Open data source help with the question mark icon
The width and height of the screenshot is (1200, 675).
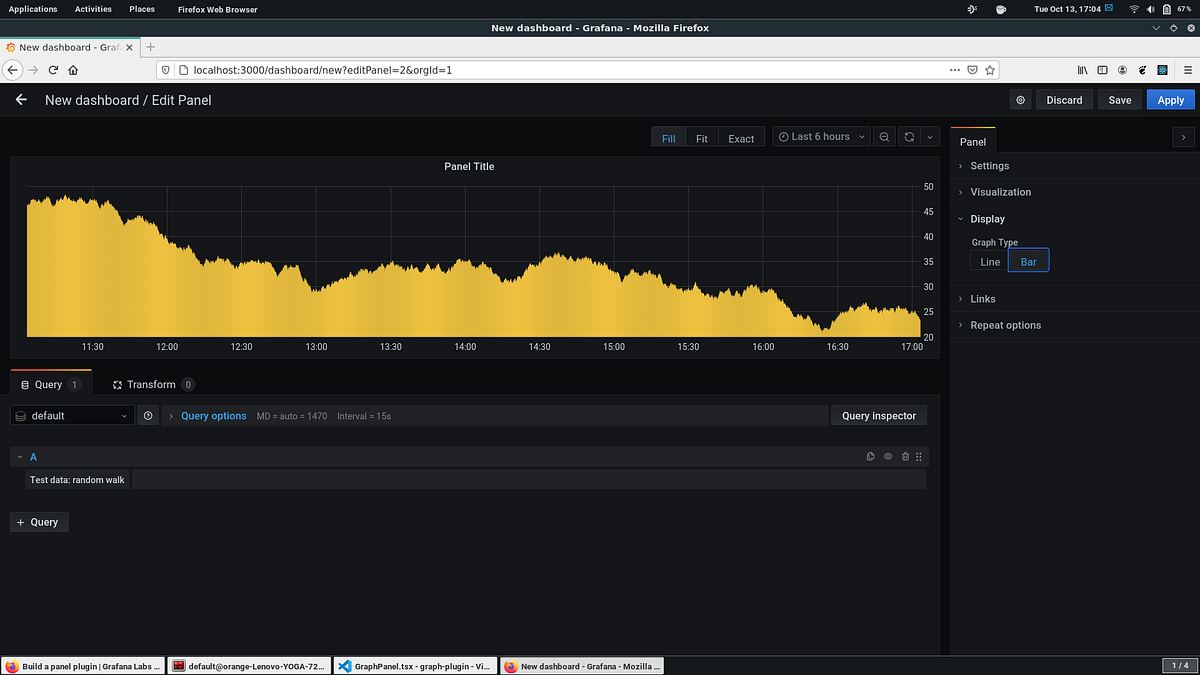148,415
